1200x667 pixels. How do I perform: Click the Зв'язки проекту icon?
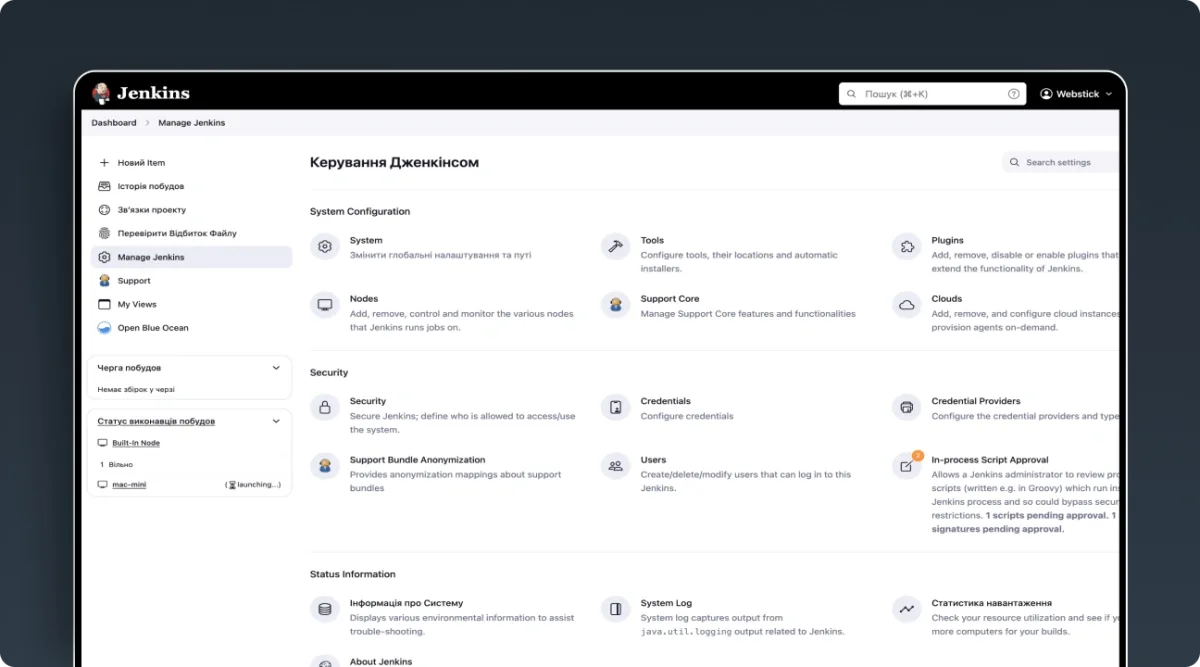104,210
